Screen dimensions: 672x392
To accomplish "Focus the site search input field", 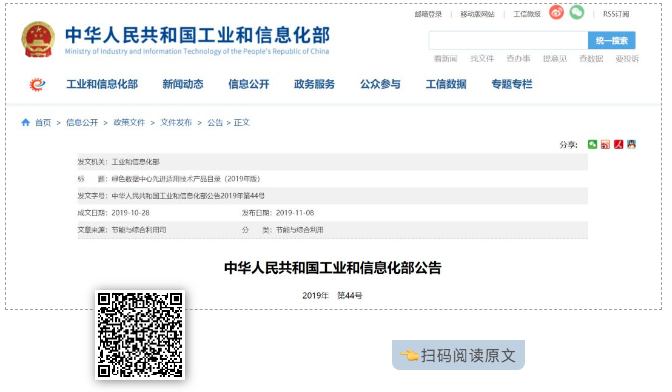I will [508, 41].
